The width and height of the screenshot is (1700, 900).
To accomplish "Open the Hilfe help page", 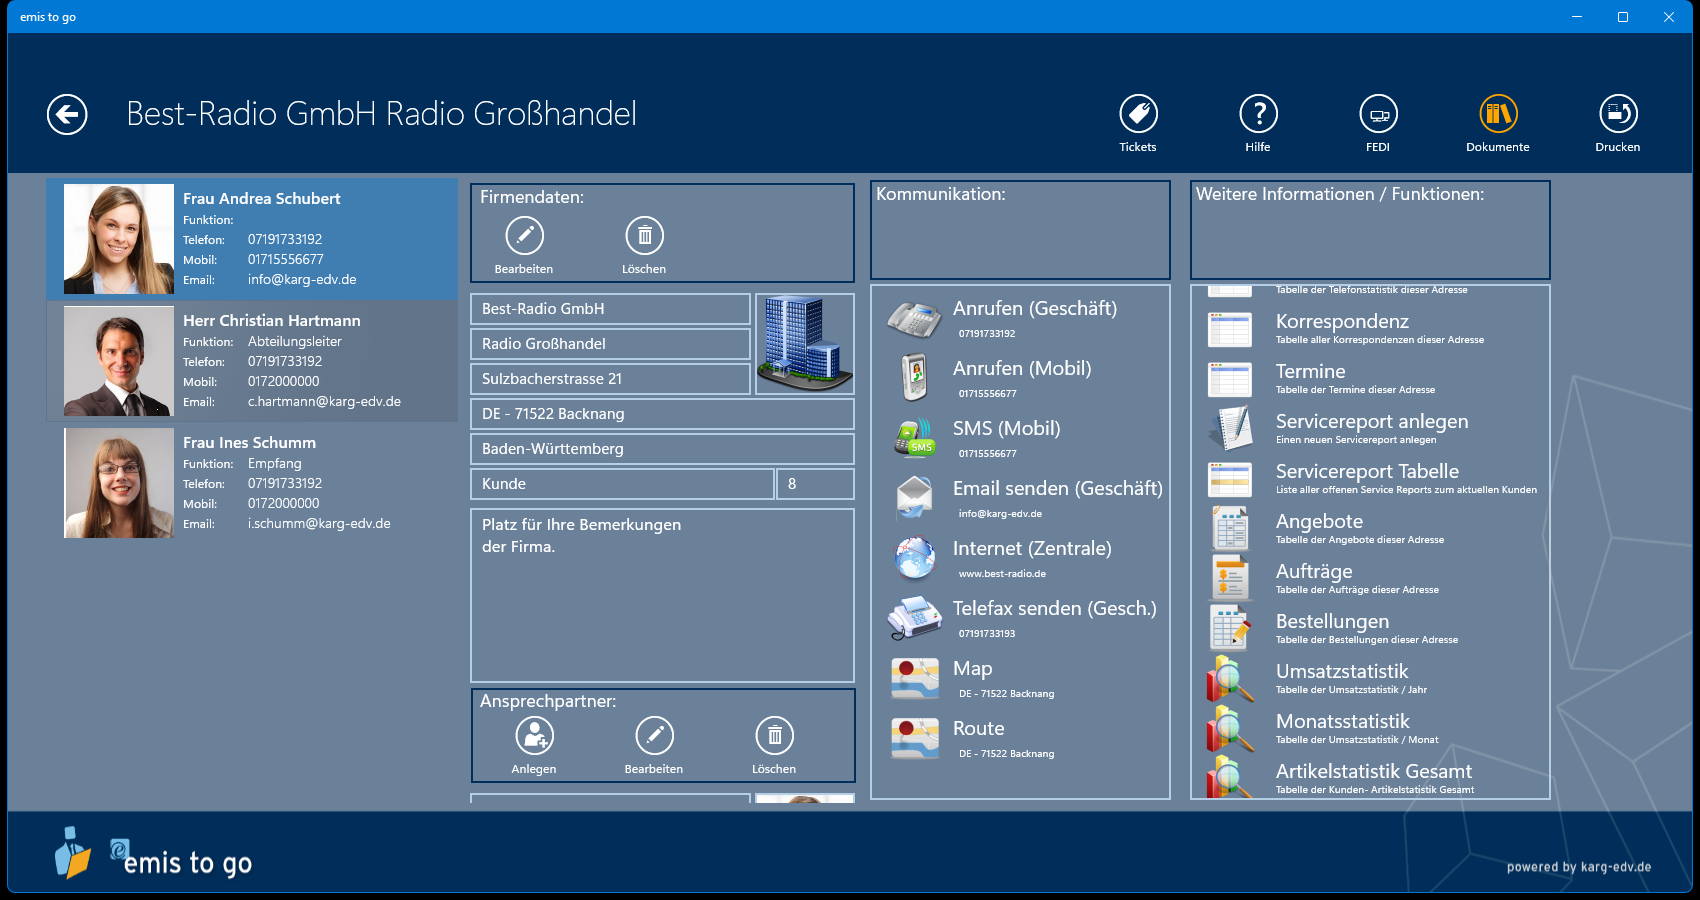I will pyautogui.click(x=1258, y=114).
